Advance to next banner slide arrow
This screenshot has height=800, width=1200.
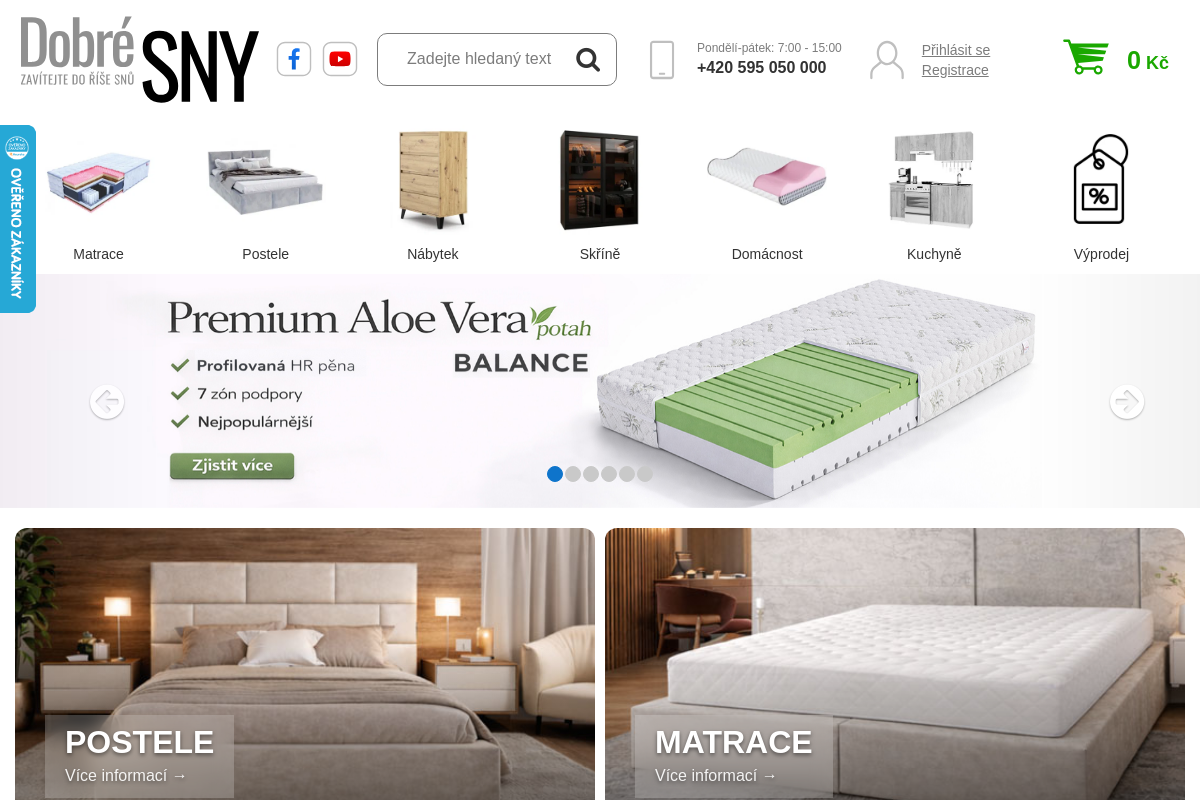[1127, 402]
